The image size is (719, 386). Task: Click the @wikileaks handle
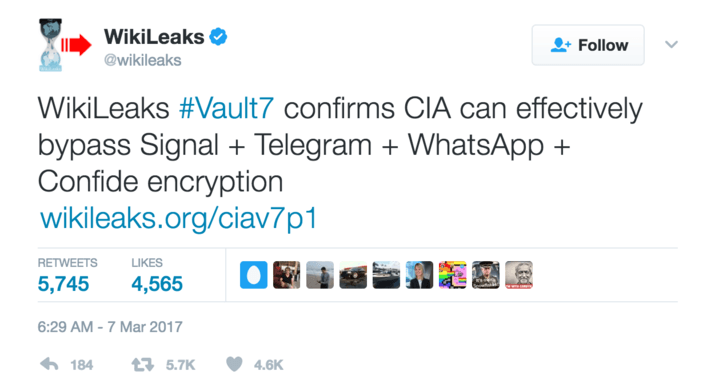click(143, 60)
